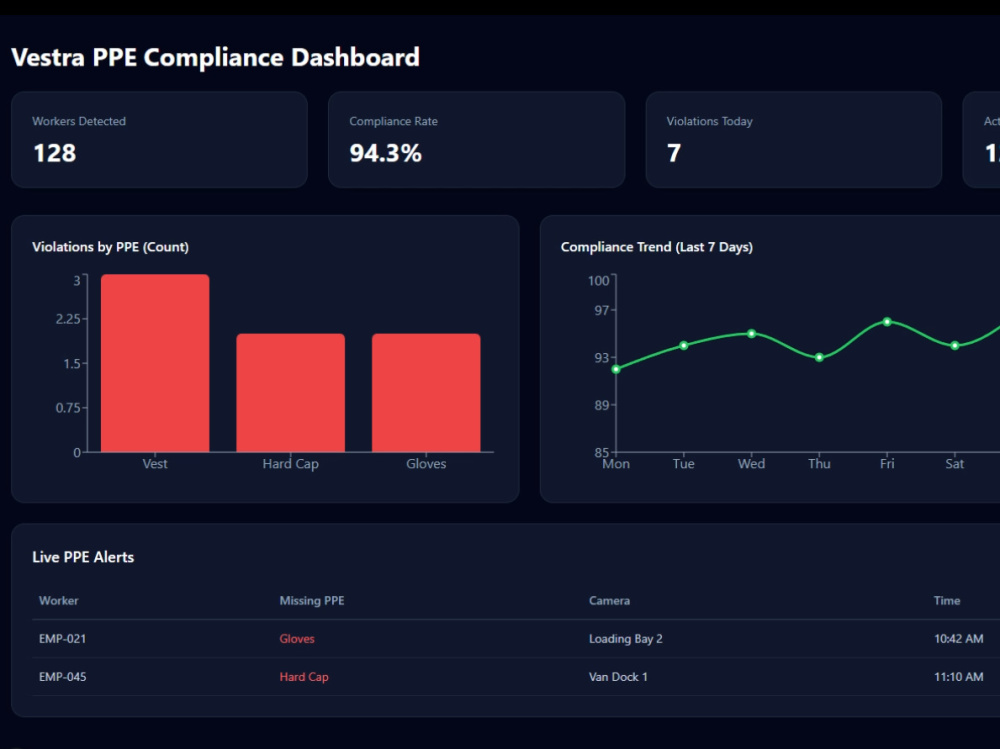Select the Tuesday data point on trend line
The height and width of the screenshot is (749, 1000).
(x=684, y=346)
